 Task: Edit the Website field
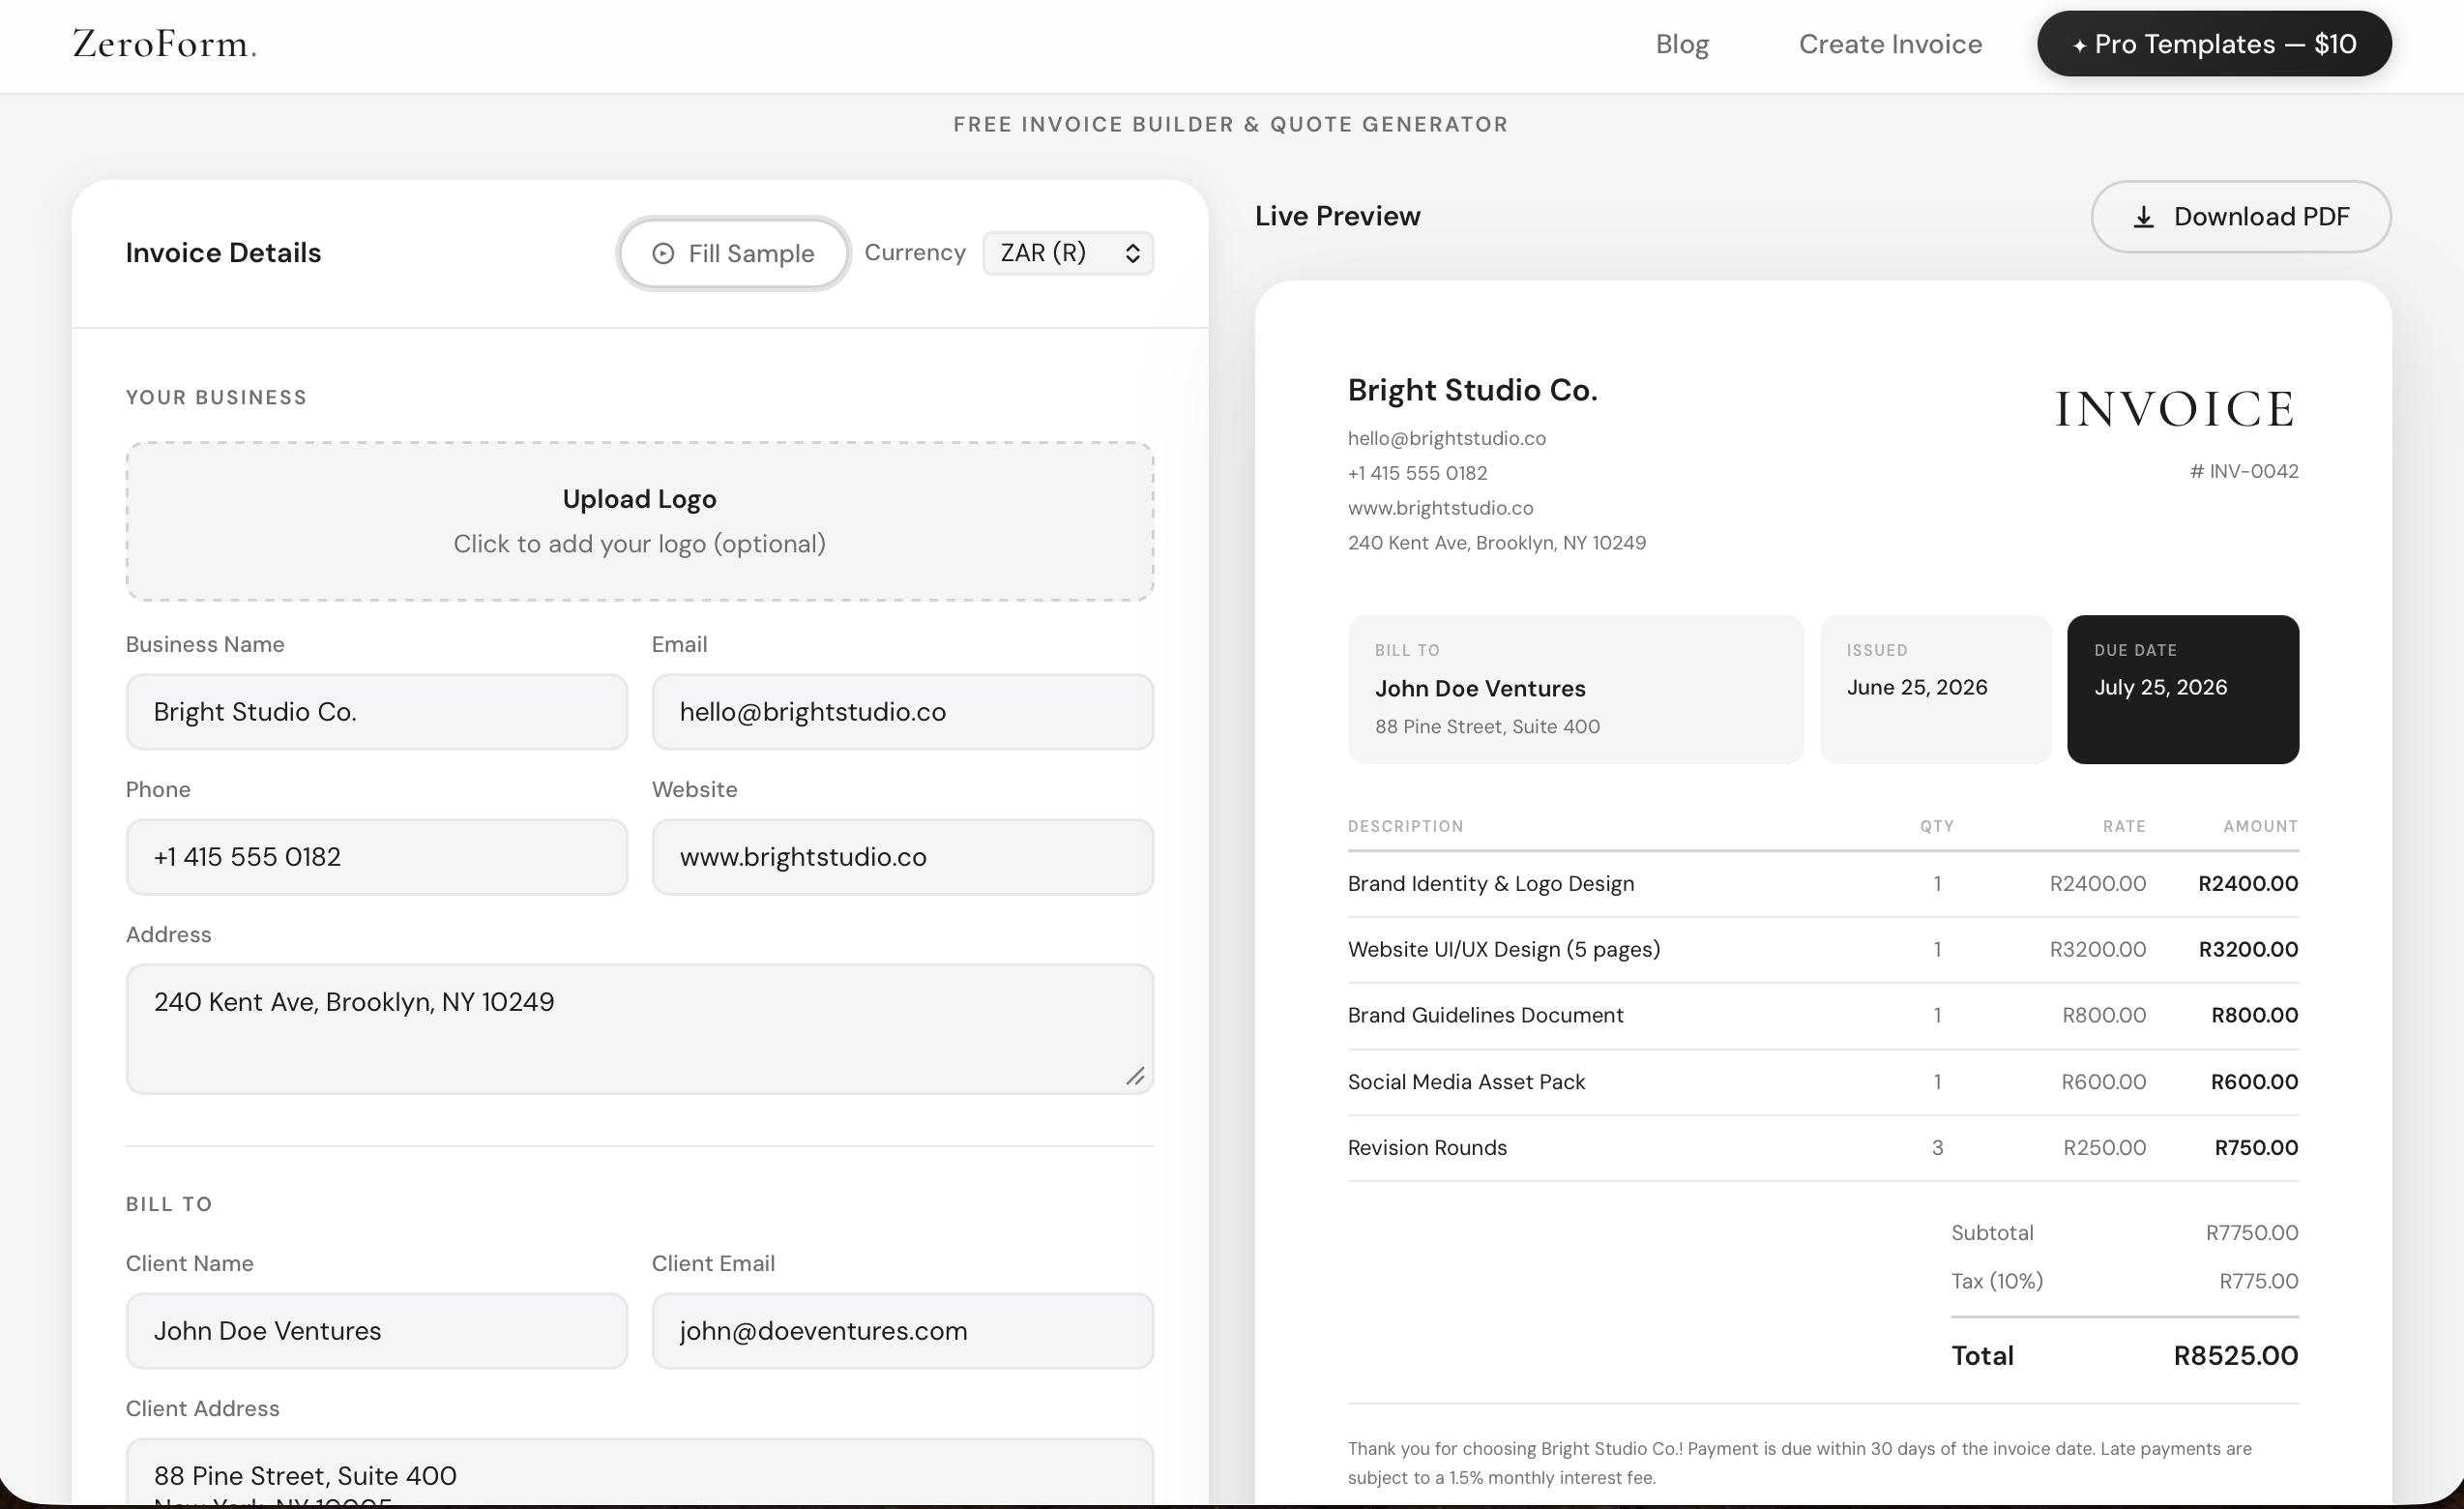point(903,857)
